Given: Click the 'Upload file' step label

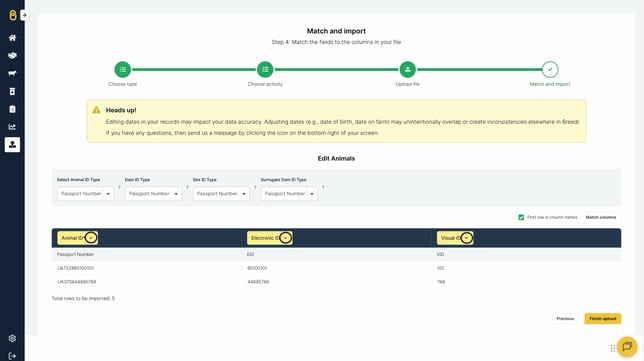Looking at the screenshot, I should 407,84.
